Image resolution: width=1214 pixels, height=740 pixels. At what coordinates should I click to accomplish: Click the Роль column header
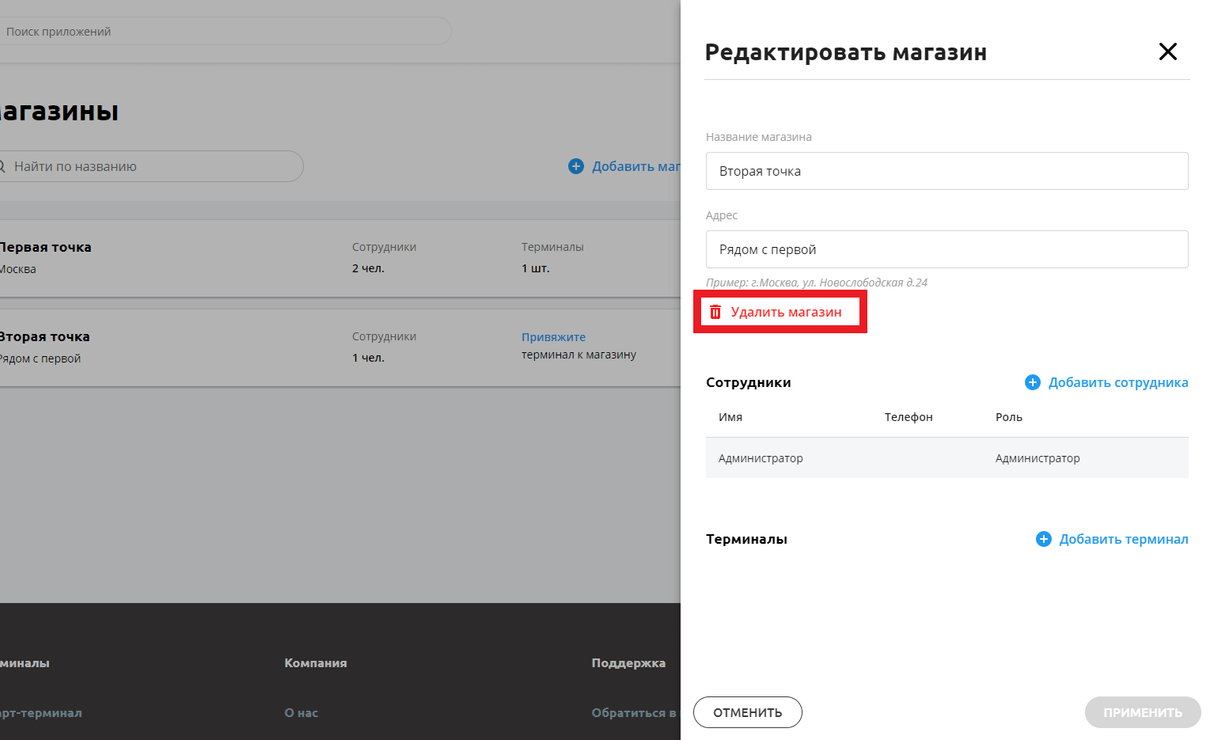click(1009, 417)
